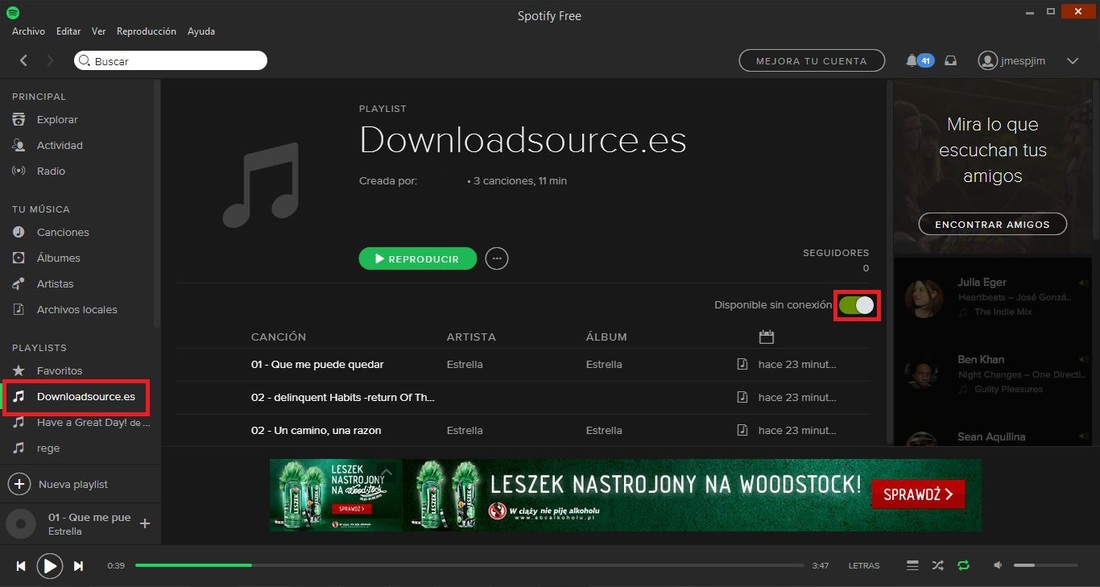Click artist Estrella in first song row
Image resolution: width=1100 pixels, height=587 pixels.
pos(464,365)
